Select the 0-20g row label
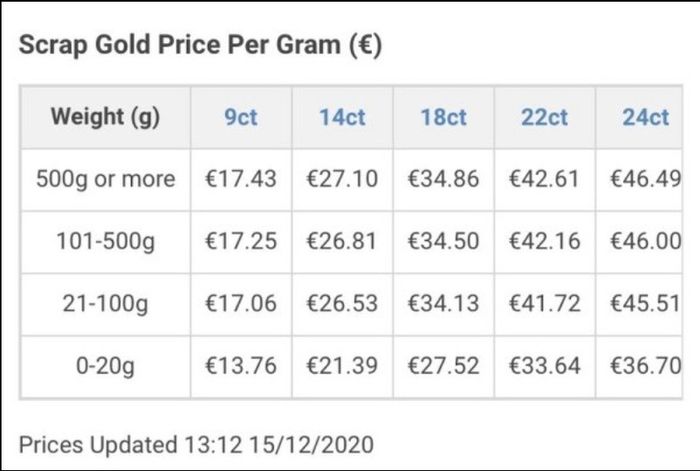 pos(105,367)
